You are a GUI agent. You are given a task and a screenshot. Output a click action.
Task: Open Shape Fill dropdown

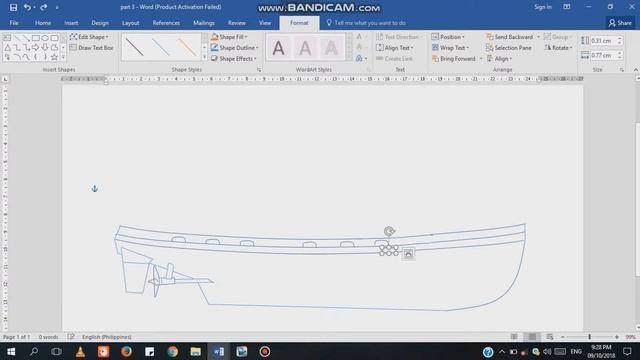click(229, 37)
